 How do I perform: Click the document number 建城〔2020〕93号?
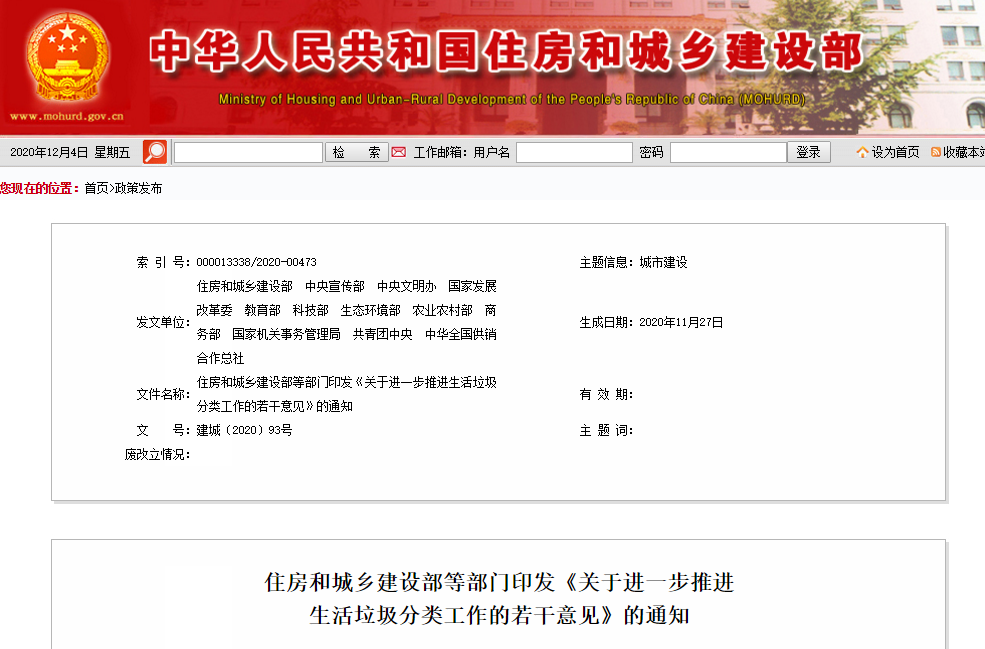(244, 430)
